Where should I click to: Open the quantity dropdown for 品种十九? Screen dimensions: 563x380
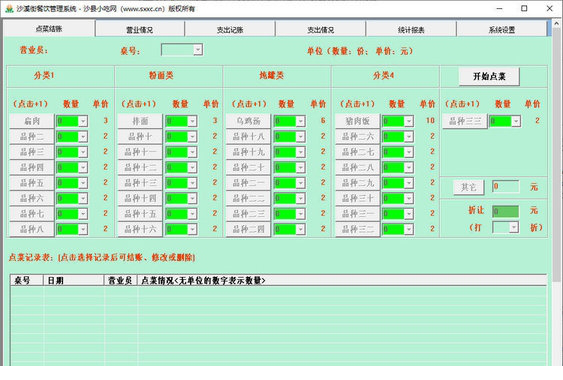(x=301, y=152)
